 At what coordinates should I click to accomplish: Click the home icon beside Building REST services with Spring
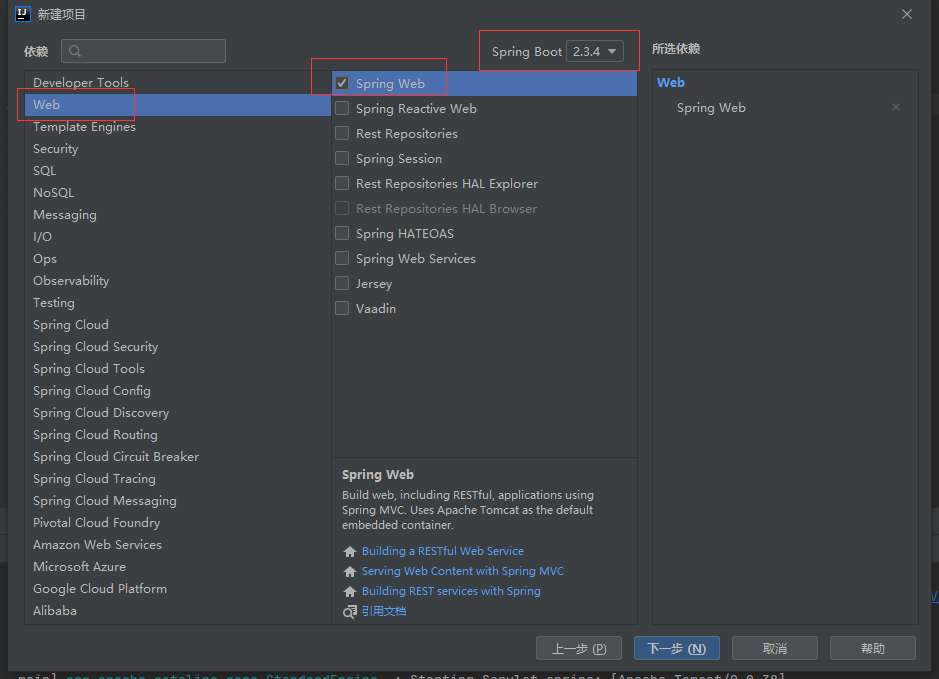pos(350,592)
